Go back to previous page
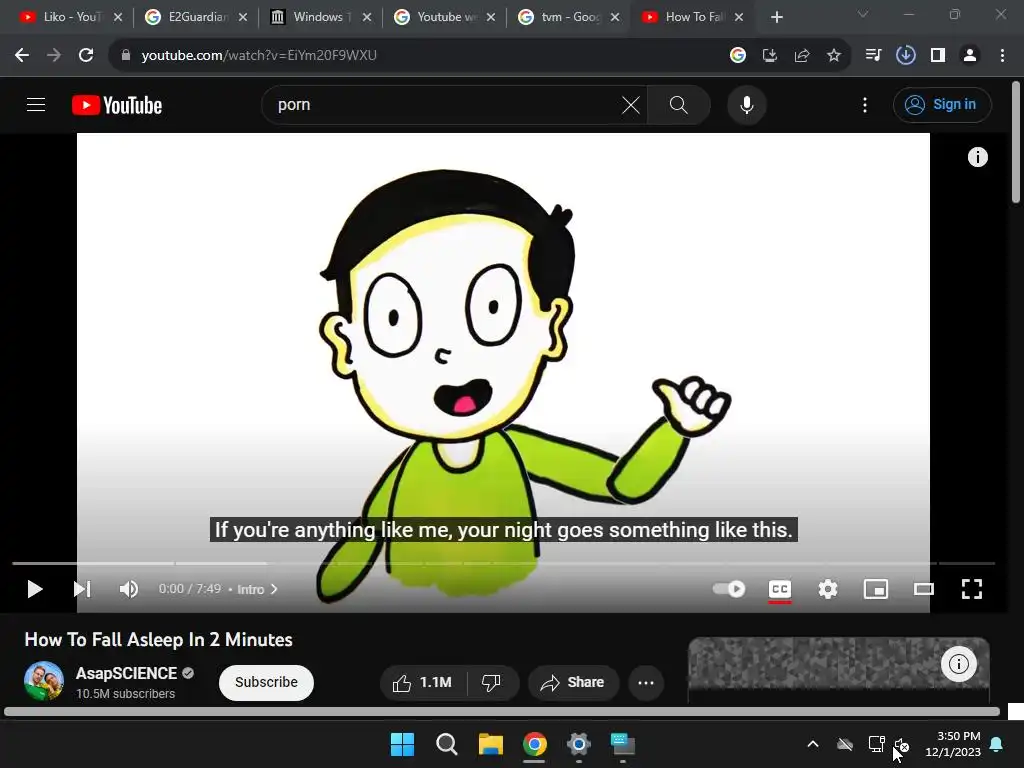The image size is (1024, 768). point(22,56)
